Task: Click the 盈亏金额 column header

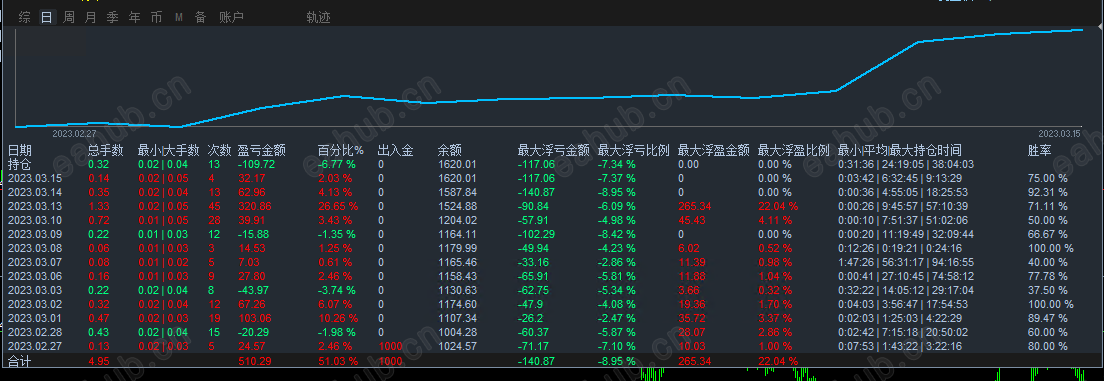Action: (262, 150)
